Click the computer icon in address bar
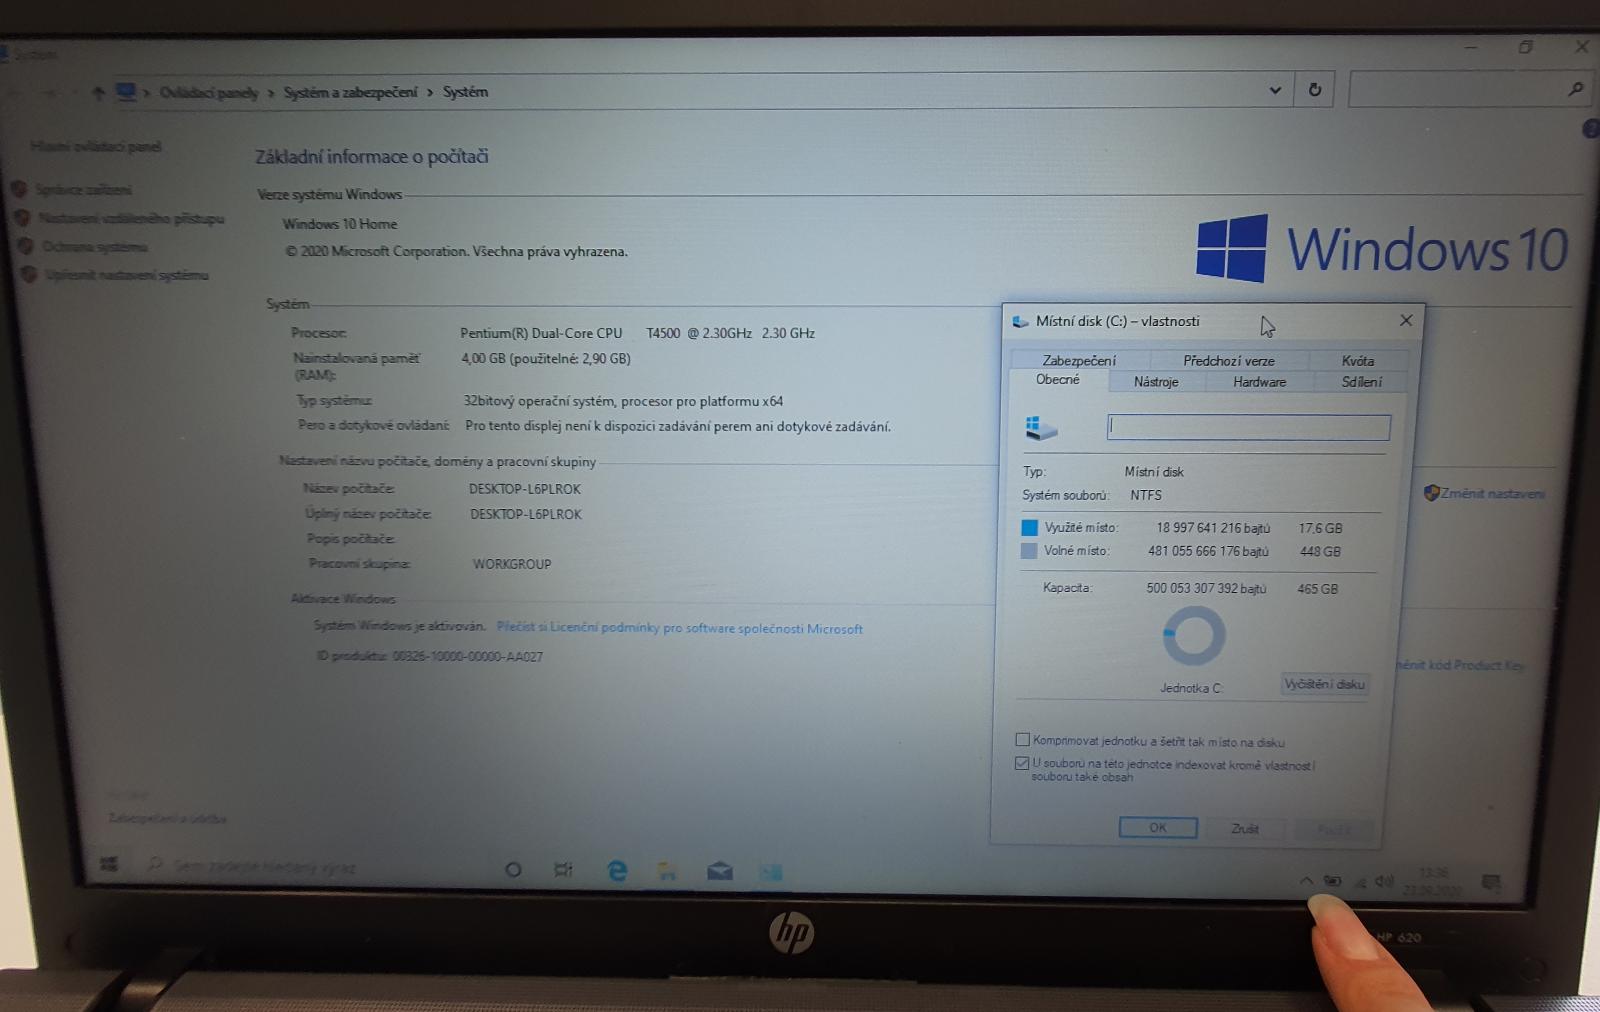The height and width of the screenshot is (1012, 1600). coord(125,92)
